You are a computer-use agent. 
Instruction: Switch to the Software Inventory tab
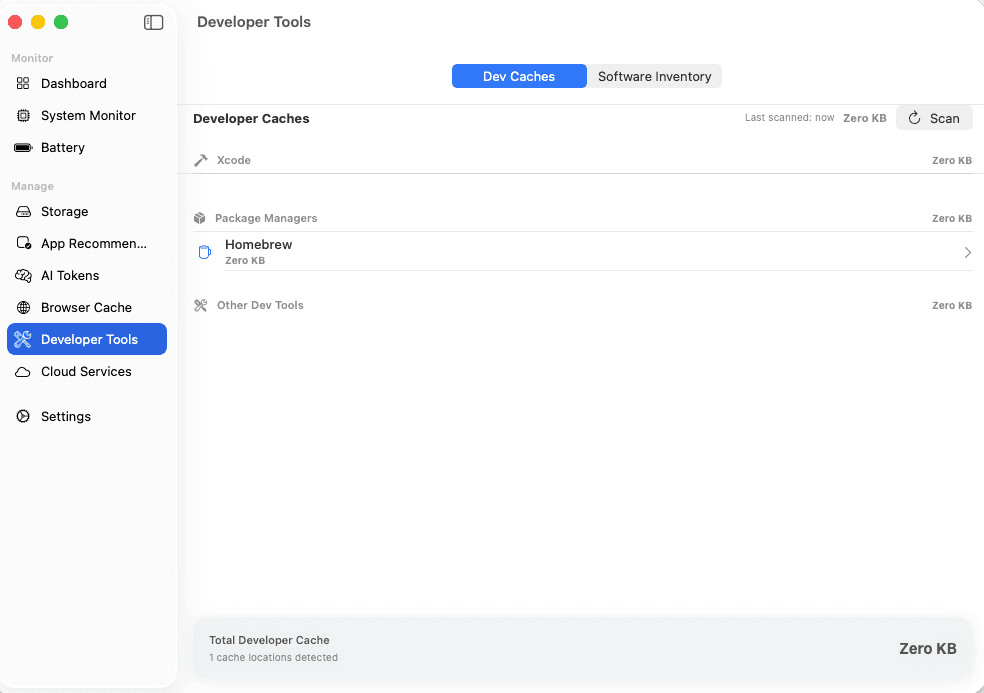654,76
